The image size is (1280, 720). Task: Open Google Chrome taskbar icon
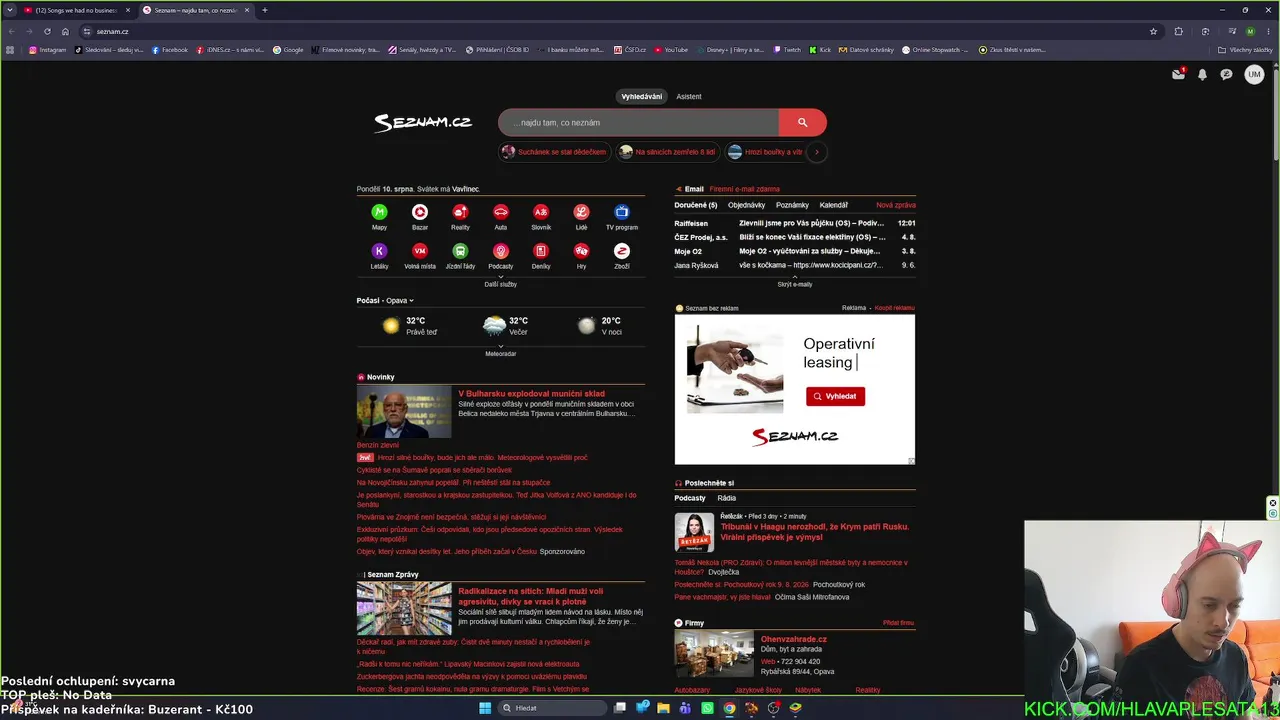(729, 708)
